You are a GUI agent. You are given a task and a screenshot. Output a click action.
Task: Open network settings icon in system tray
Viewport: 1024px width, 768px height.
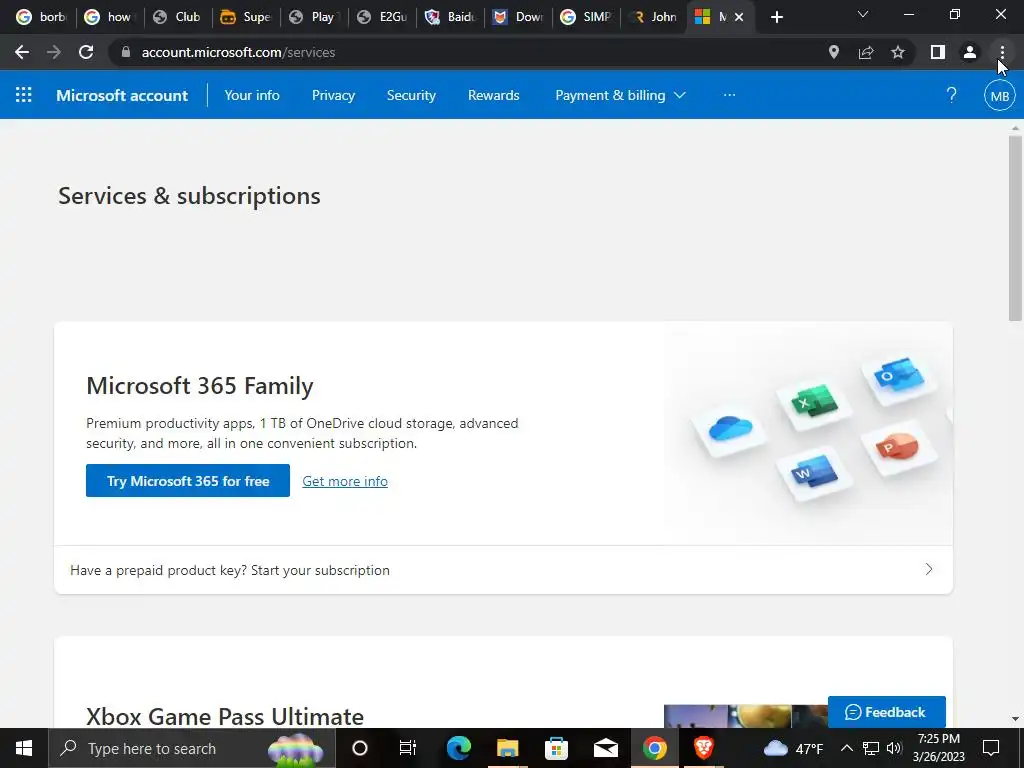click(871, 748)
